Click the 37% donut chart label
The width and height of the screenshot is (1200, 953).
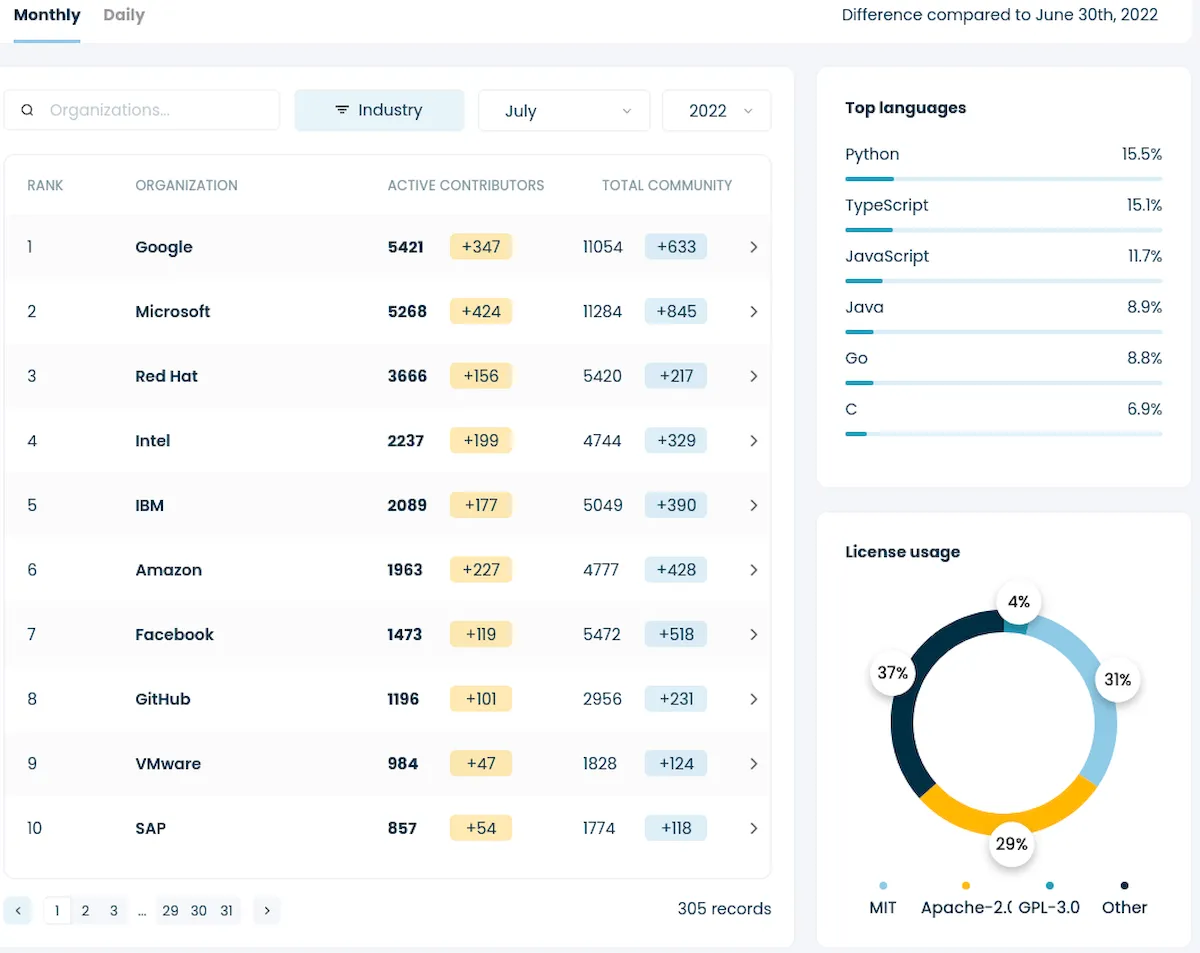click(892, 674)
